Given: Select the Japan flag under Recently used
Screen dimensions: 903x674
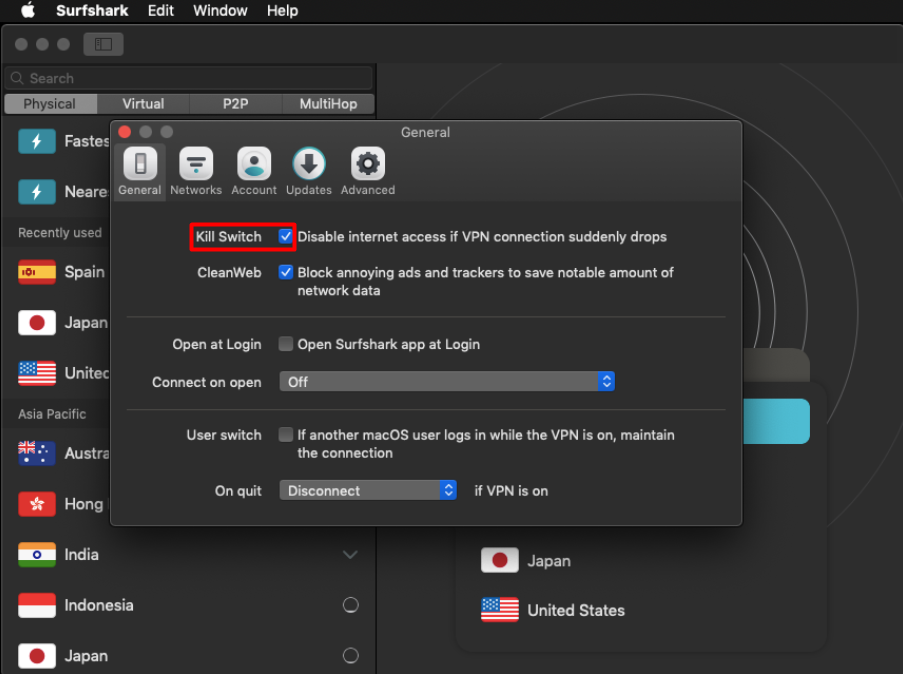Looking at the screenshot, I should (x=37, y=323).
